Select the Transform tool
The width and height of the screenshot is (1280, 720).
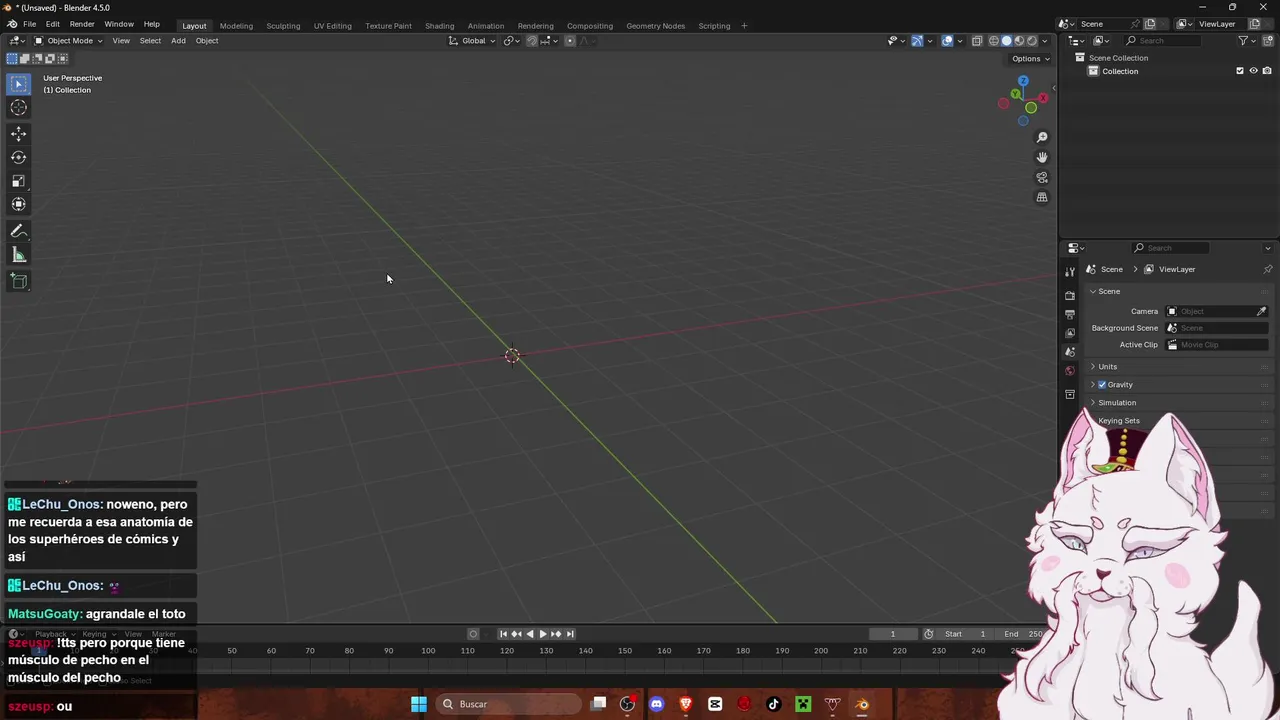click(x=18, y=204)
